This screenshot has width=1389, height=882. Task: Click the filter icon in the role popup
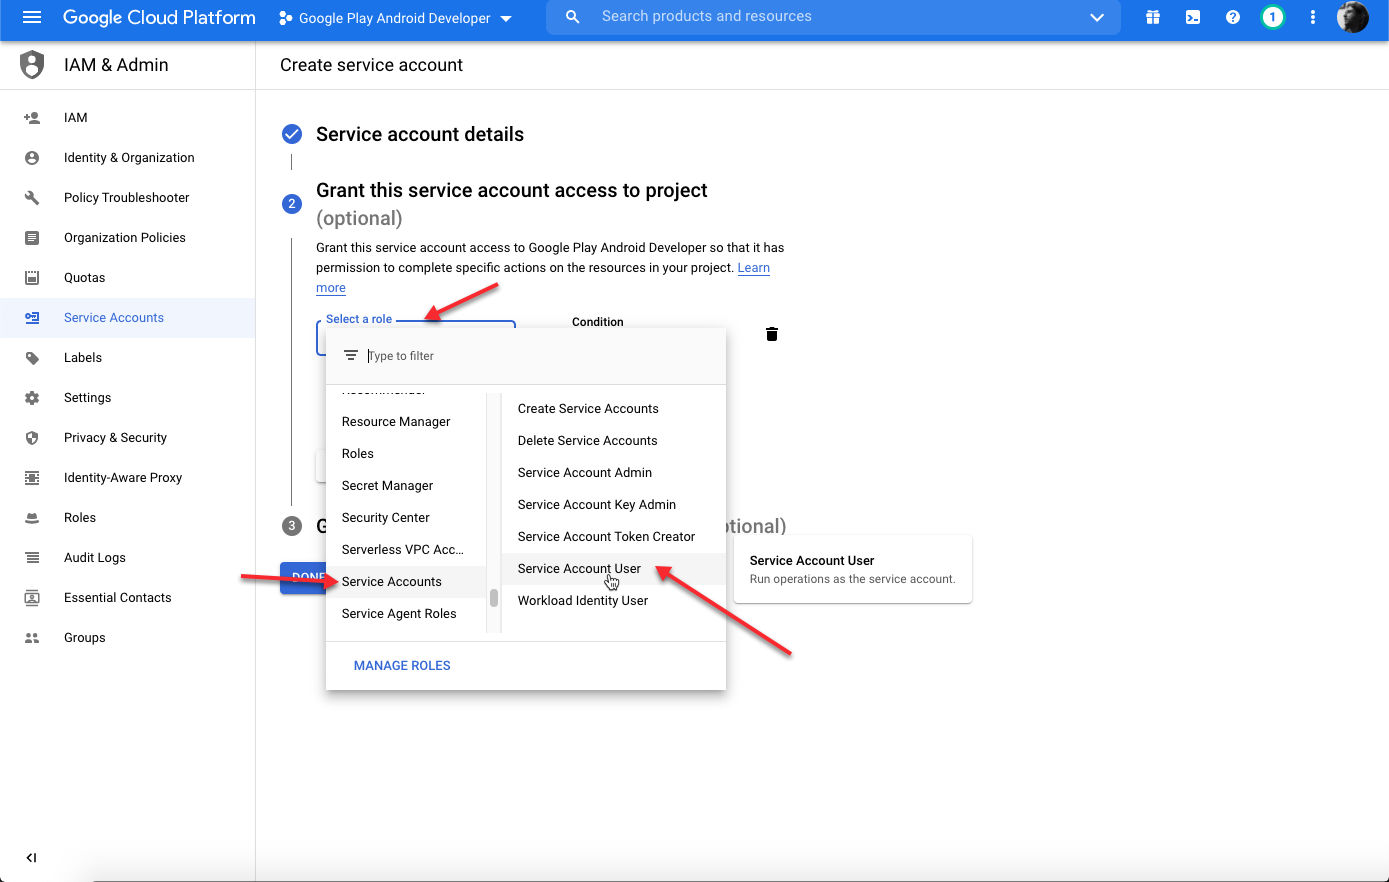click(x=351, y=355)
